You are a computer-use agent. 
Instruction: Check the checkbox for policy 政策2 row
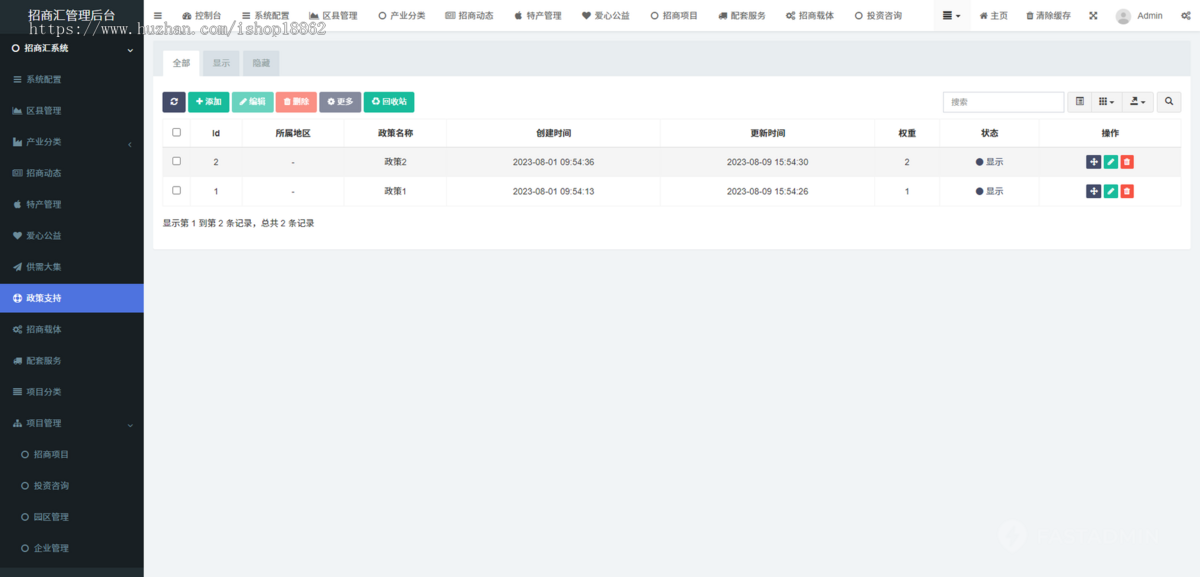click(x=176, y=160)
